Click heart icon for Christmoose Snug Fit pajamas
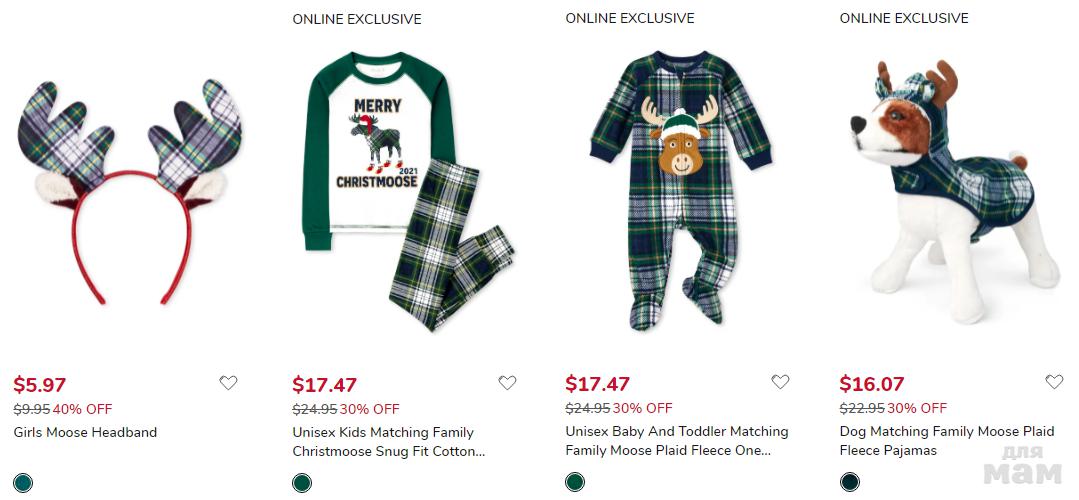The width and height of the screenshot is (1079, 500). tap(507, 382)
